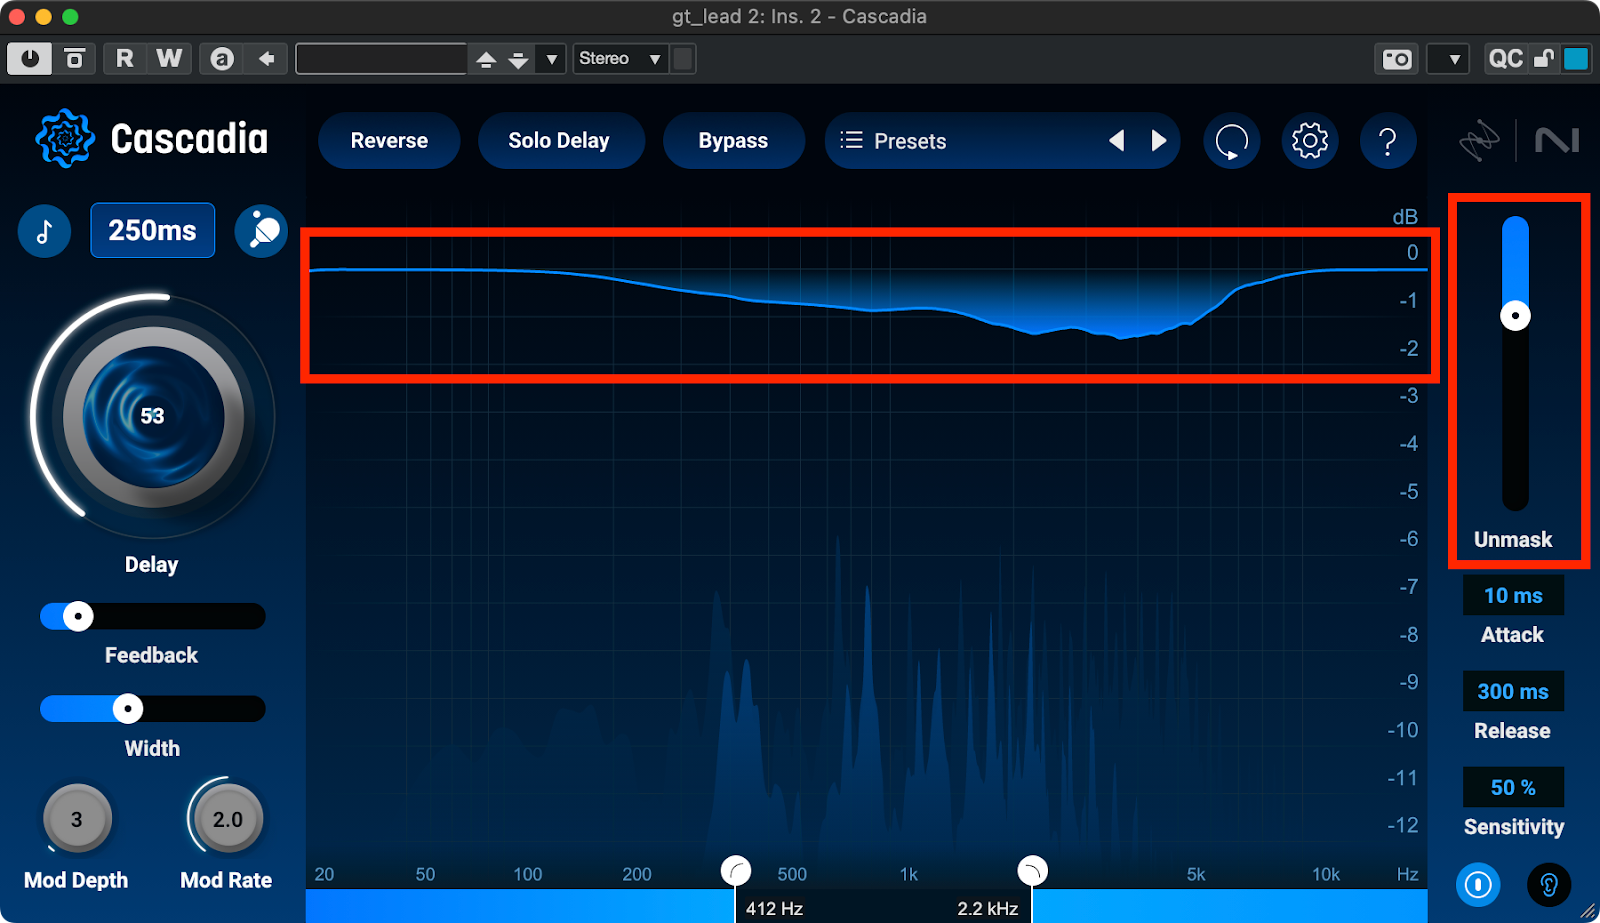Click the reset/undo circular arrow icon

(1231, 141)
